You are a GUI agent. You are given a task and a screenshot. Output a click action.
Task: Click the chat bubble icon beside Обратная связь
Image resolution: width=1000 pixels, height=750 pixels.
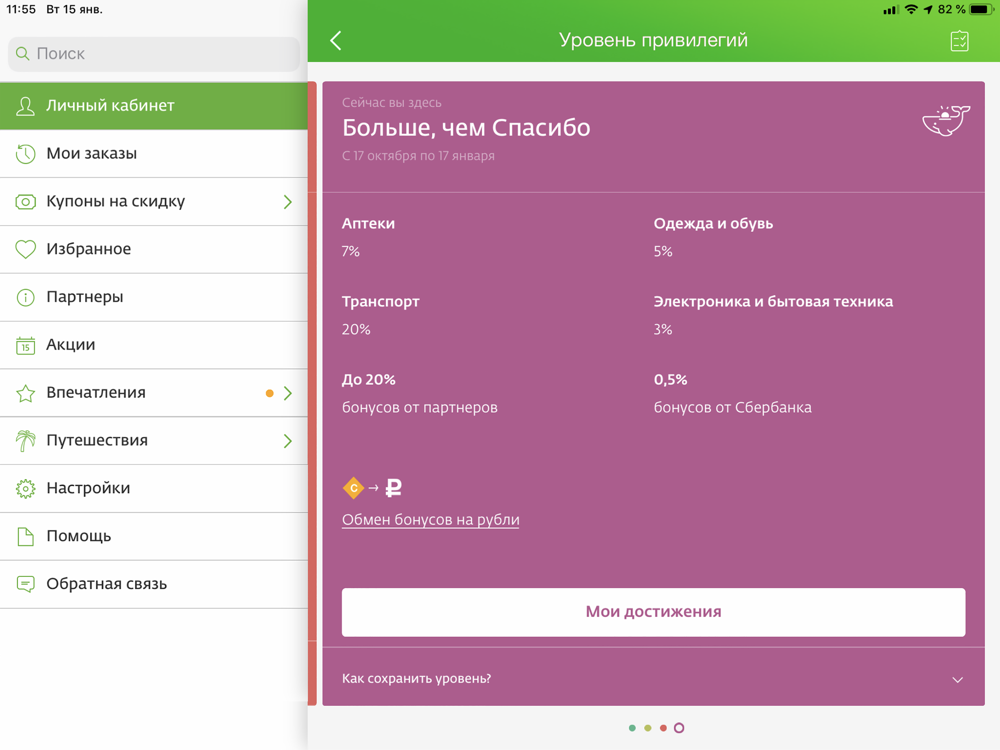pos(26,584)
